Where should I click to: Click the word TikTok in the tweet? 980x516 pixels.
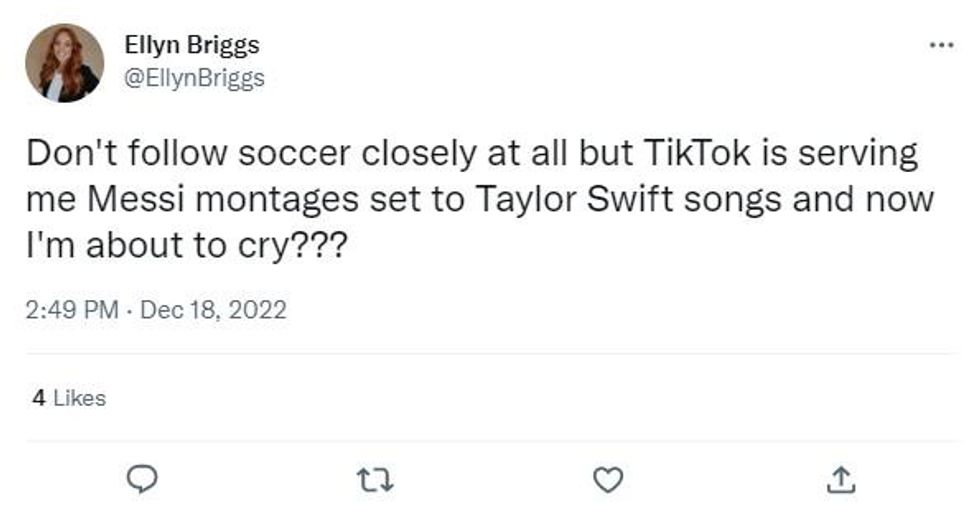coord(697,154)
